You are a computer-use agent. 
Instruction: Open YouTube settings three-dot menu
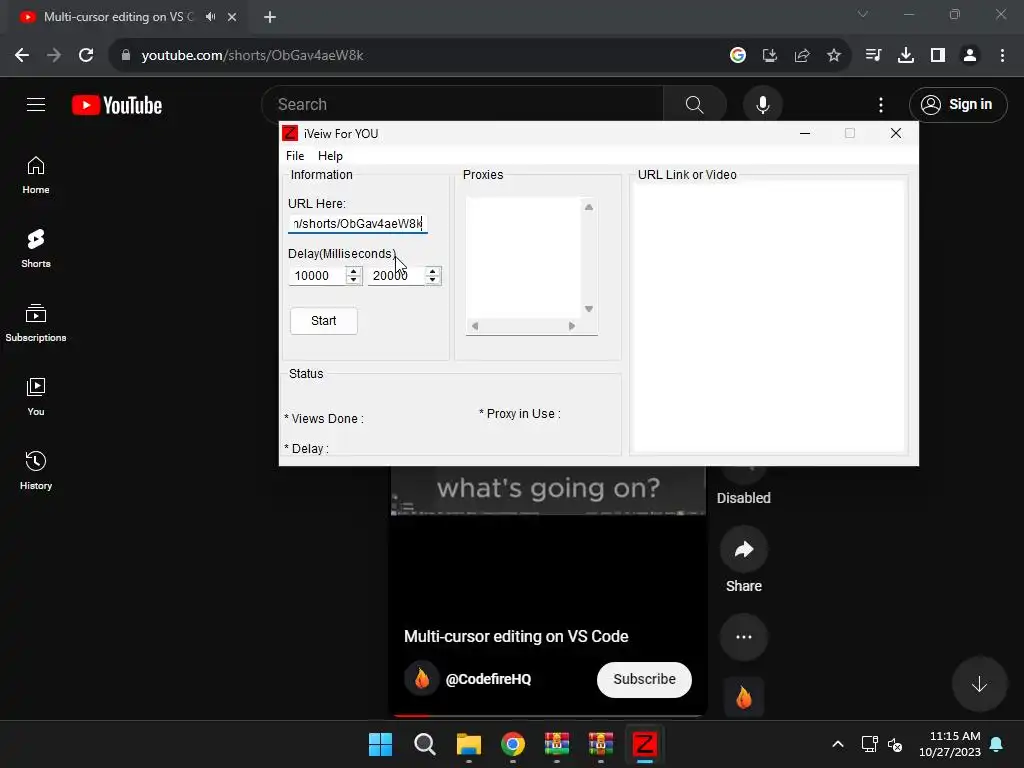point(880,104)
